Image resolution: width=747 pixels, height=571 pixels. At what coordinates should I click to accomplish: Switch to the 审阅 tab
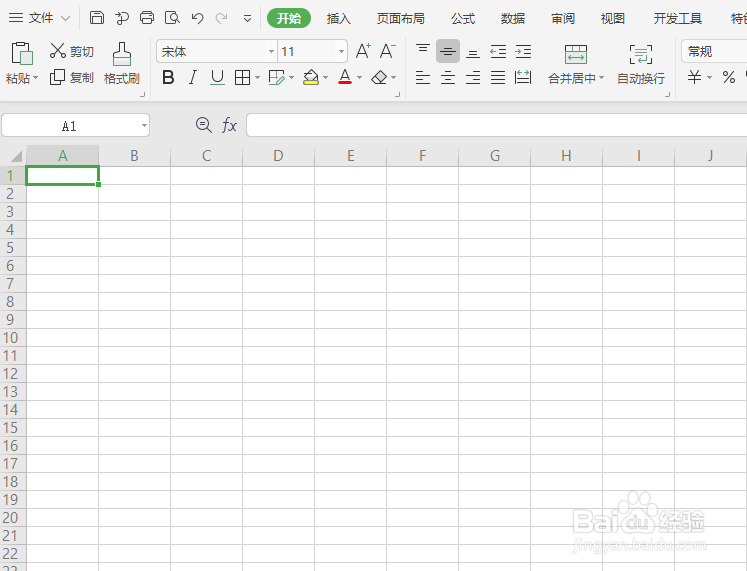coord(563,19)
